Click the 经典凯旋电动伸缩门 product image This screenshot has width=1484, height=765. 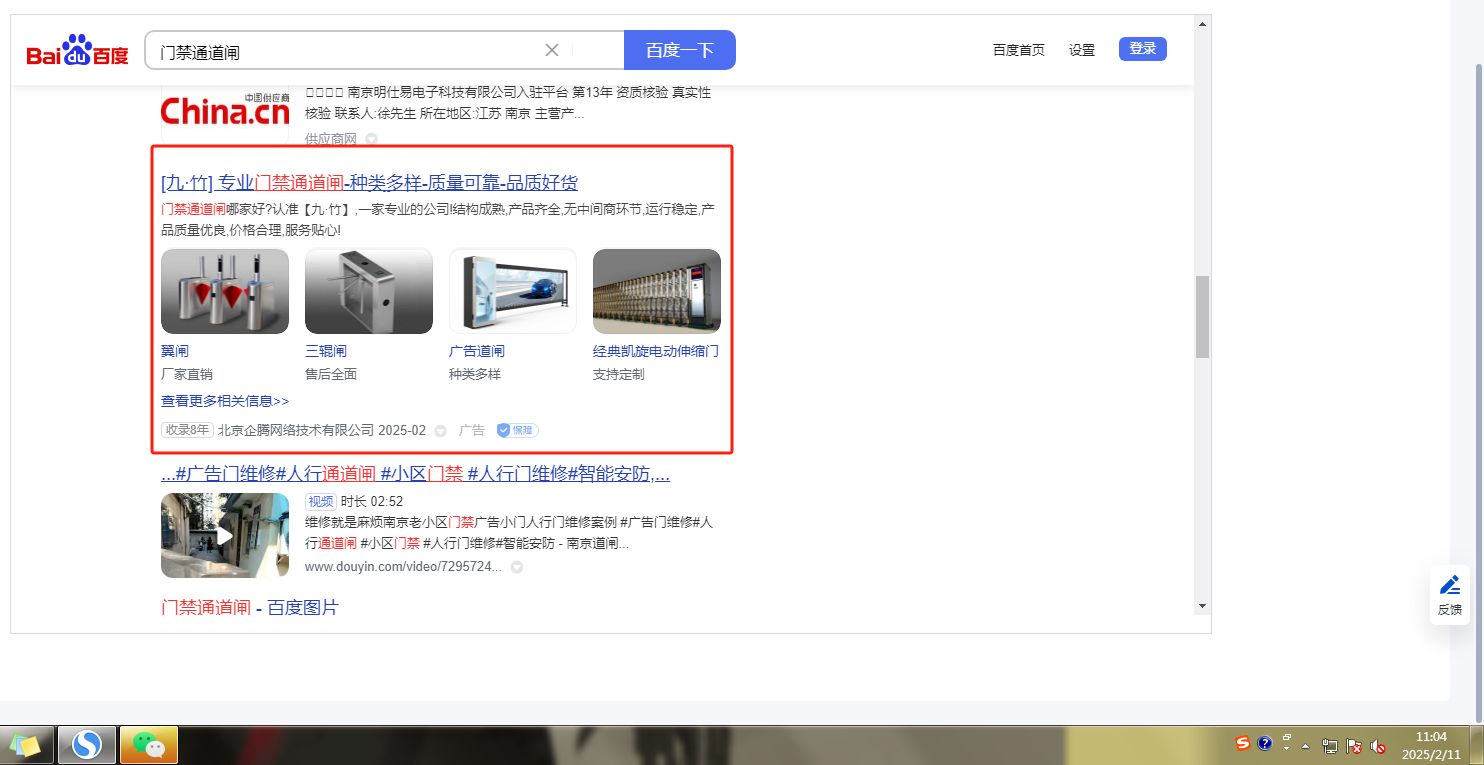(657, 291)
